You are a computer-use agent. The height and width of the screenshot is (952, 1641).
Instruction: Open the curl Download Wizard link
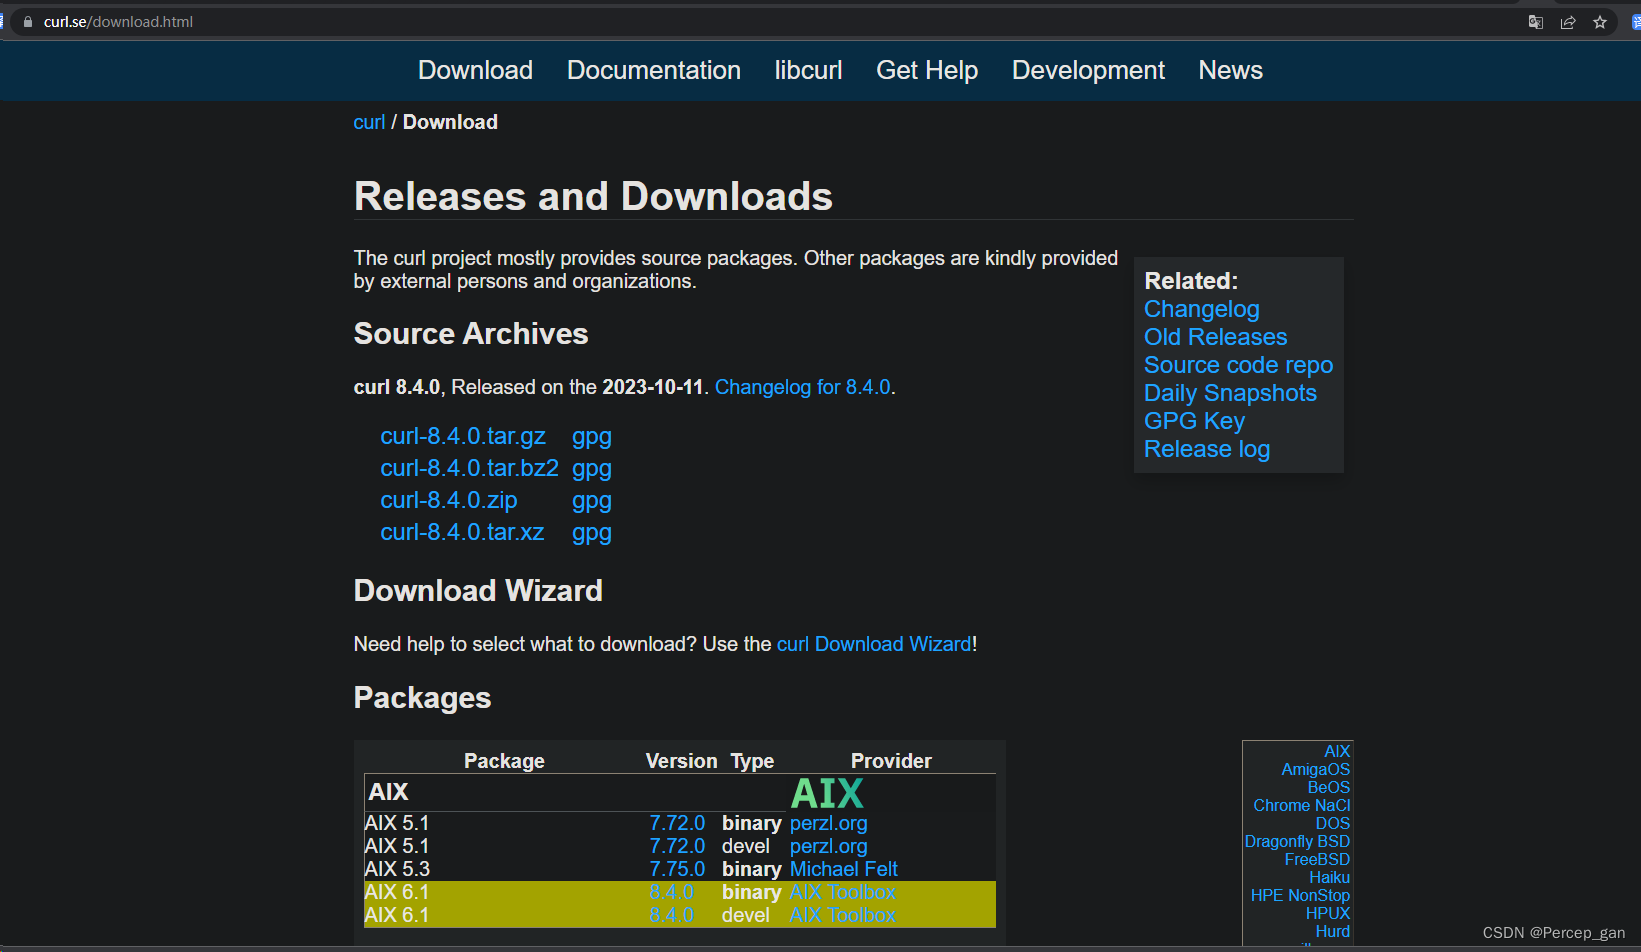click(874, 644)
